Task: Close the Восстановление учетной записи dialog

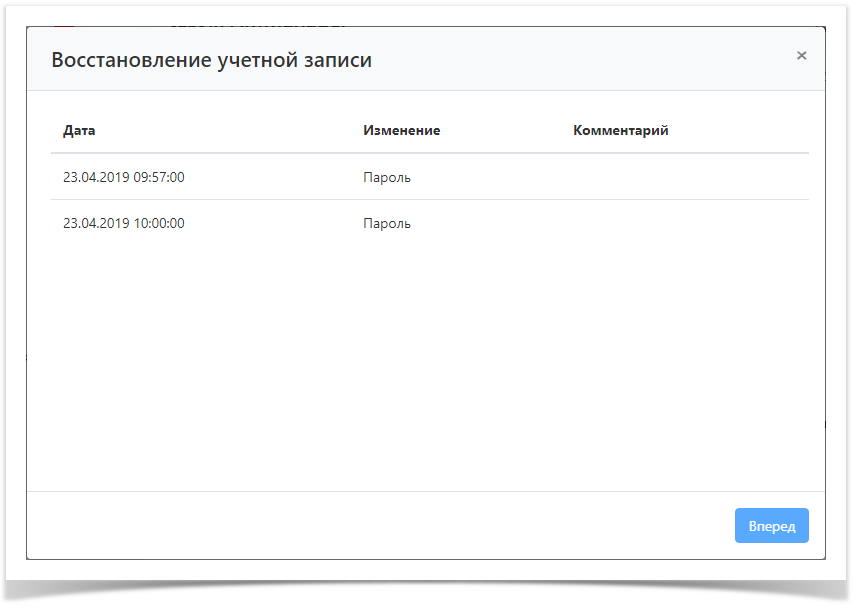Action: (x=801, y=56)
